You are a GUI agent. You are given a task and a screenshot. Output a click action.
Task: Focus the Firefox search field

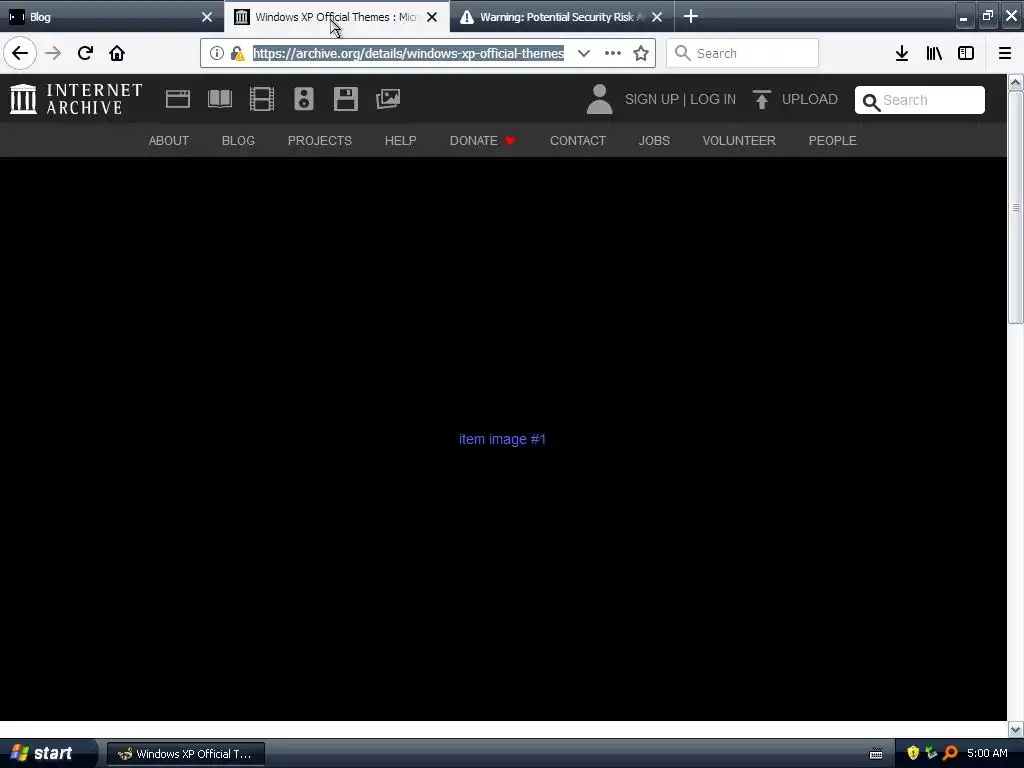[743, 53]
